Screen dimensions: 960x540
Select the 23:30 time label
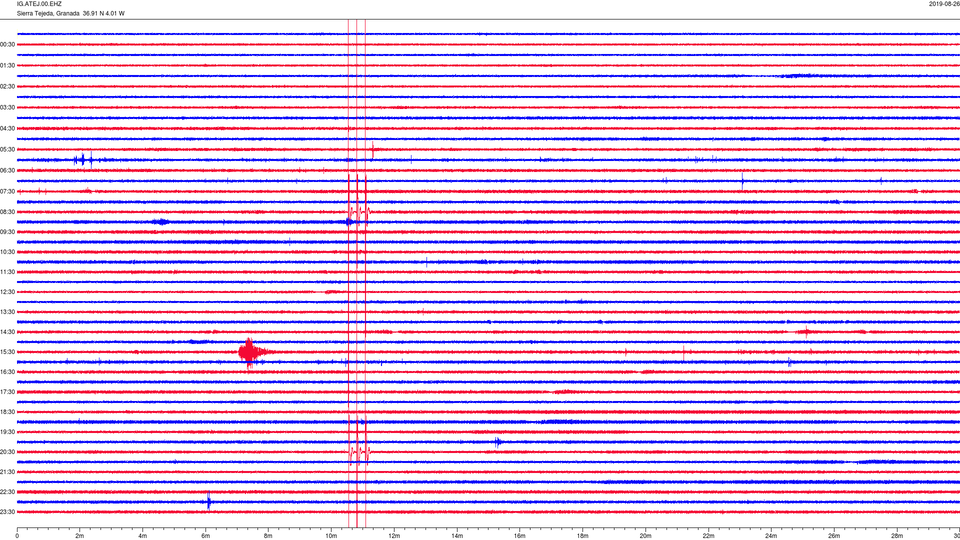[7, 512]
